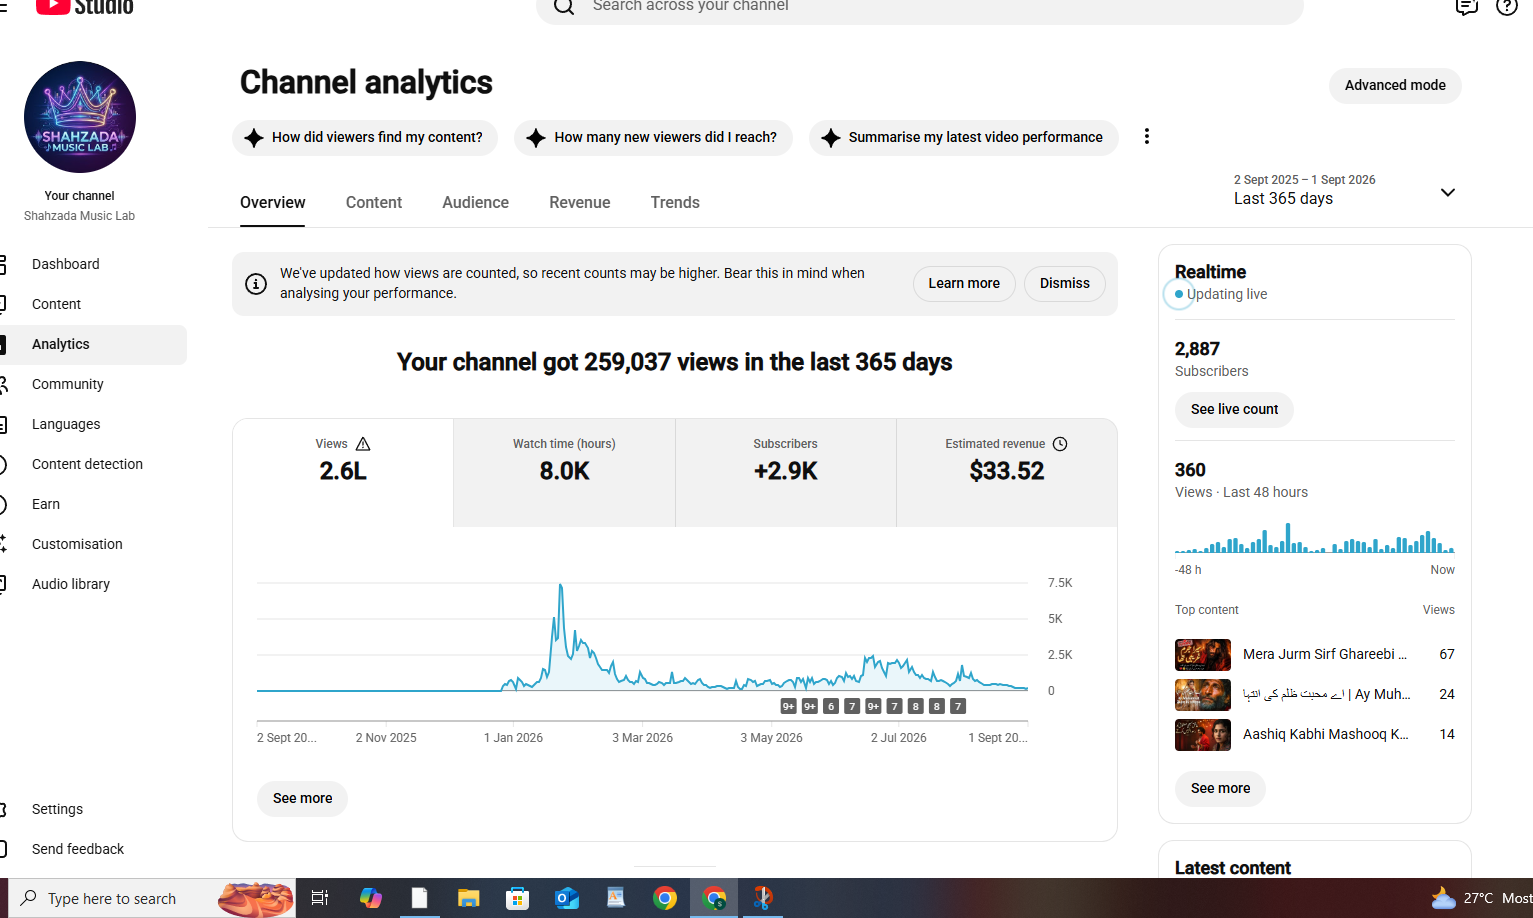The image size is (1533, 918).
Task: Click 'See more' in the Realtime card
Action: pyautogui.click(x=1220, y=789)
